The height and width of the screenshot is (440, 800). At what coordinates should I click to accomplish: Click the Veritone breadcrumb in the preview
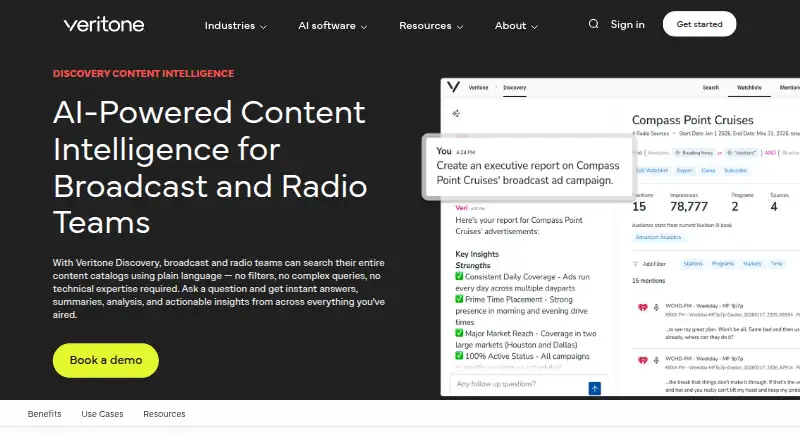(478, 88)
